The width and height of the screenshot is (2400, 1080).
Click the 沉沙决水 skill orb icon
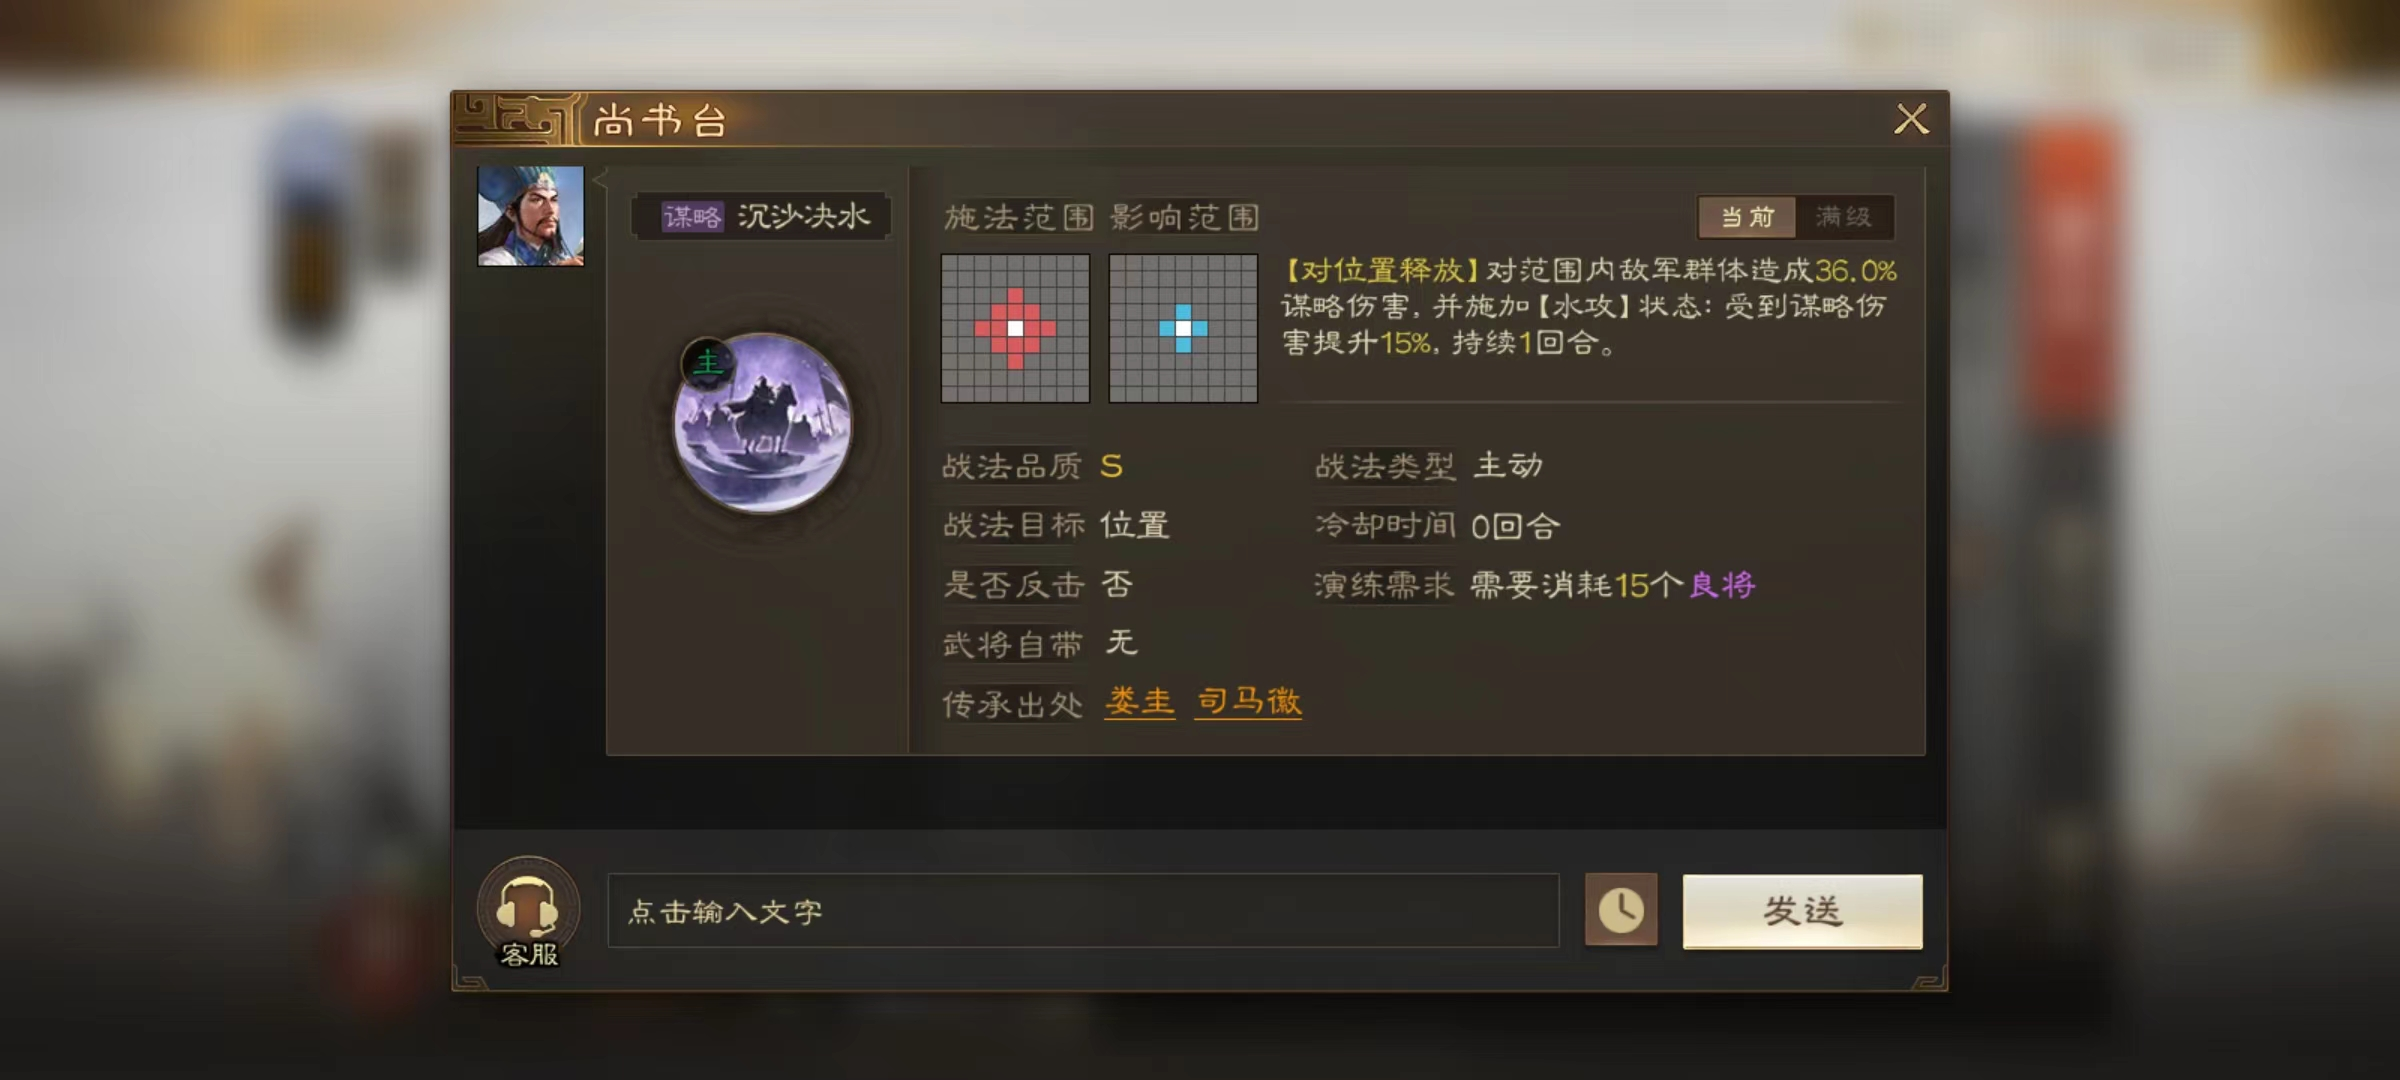click(762, 423)
